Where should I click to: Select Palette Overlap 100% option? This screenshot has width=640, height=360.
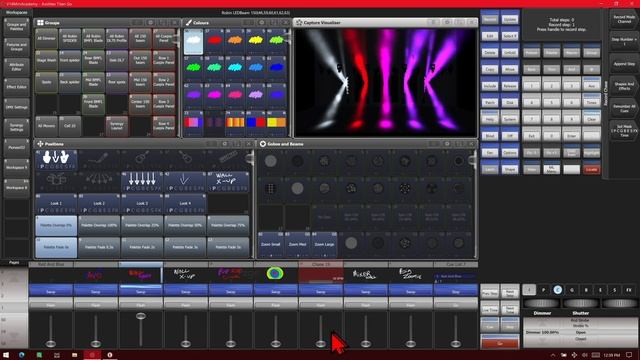point(99,225)
